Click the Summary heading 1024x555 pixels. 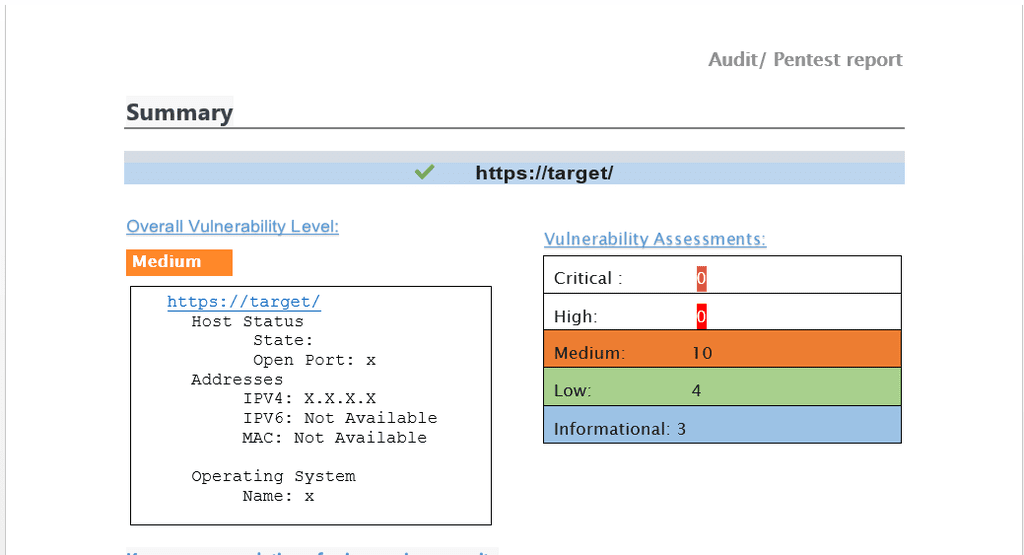pyautogui.click(x=179, y=113)
